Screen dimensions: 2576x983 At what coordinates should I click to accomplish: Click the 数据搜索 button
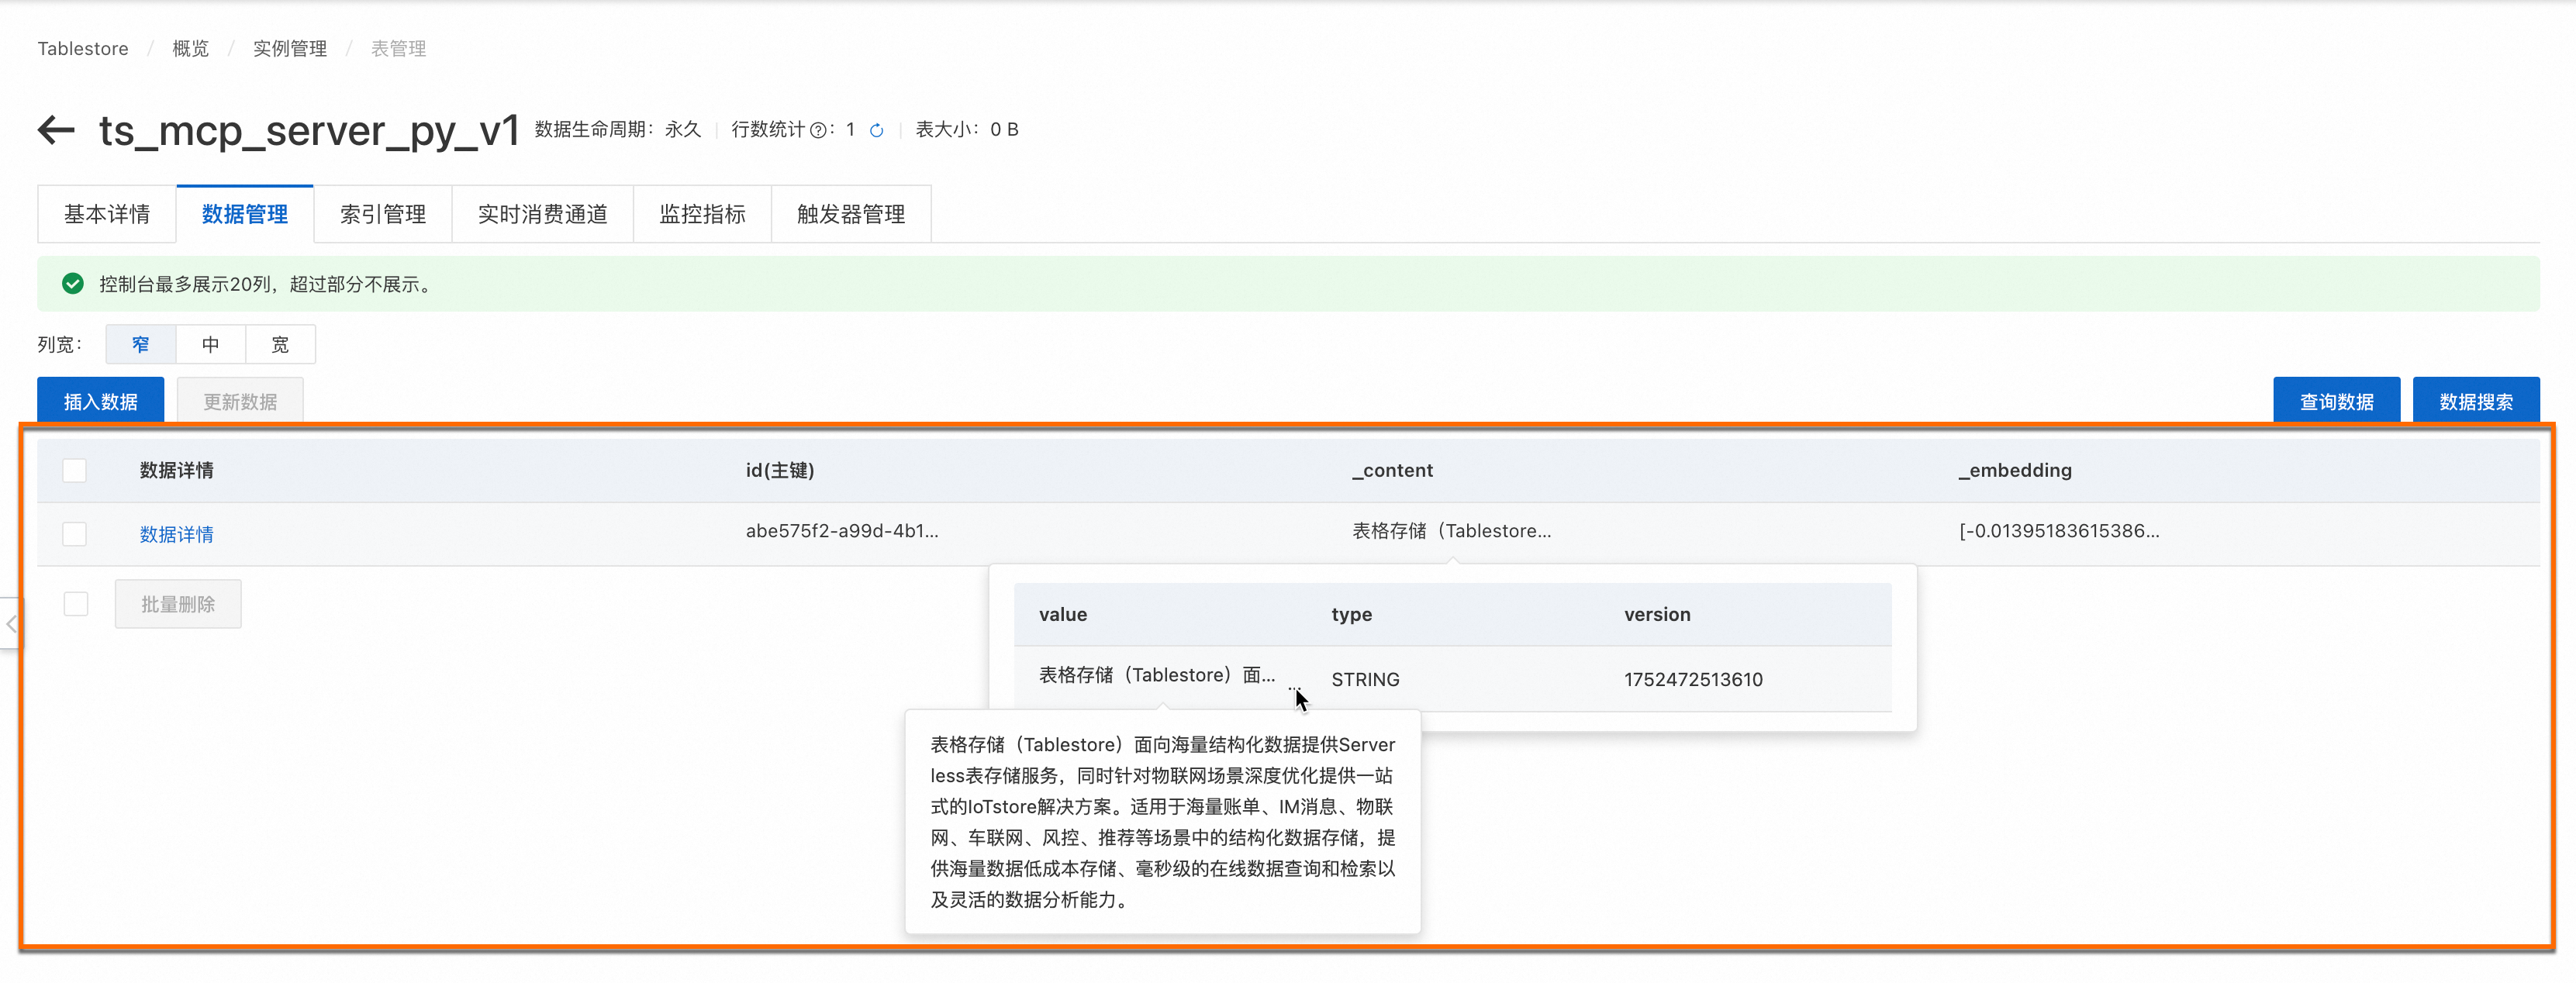2475,401
